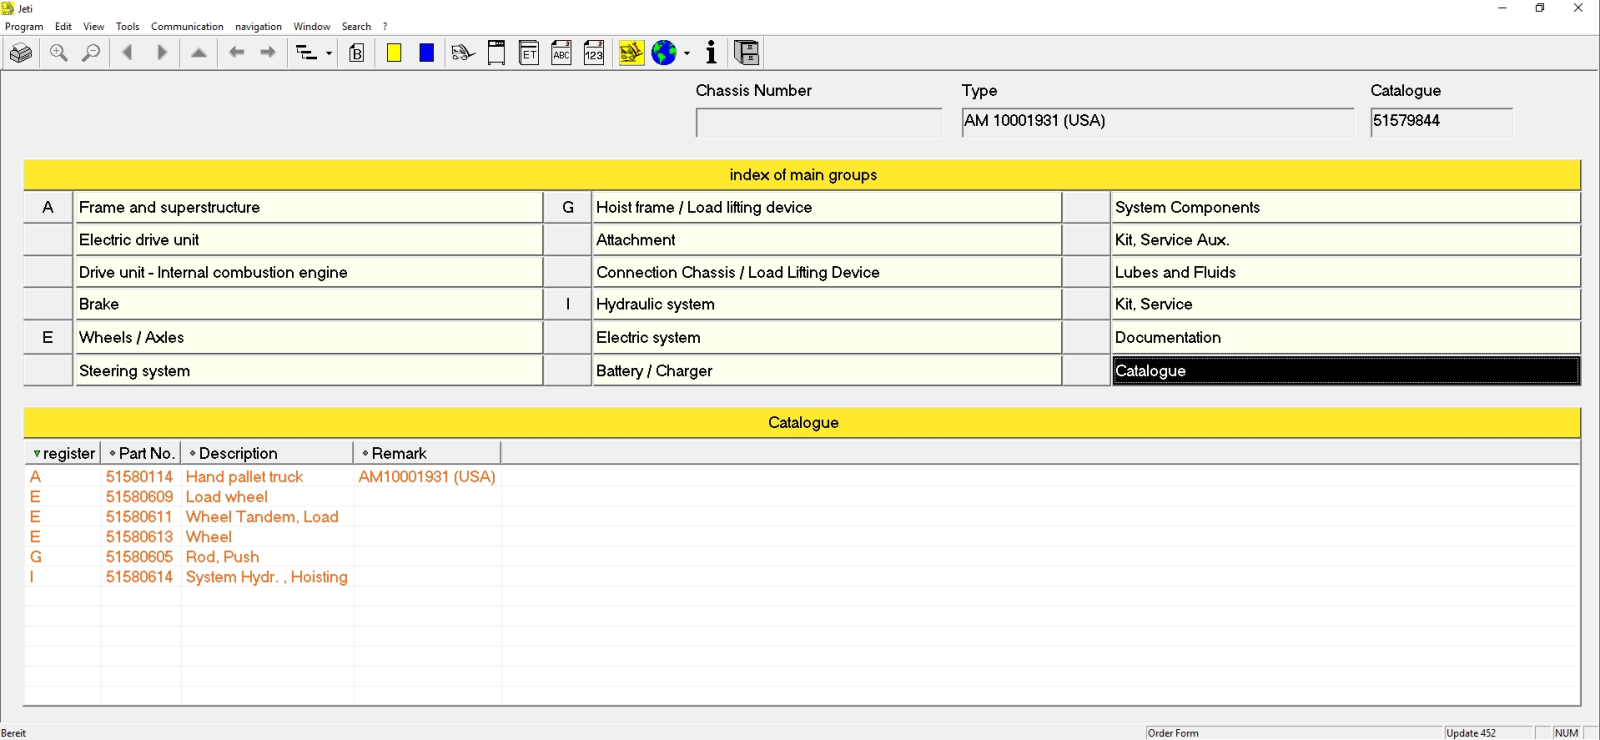Select Electric drive unit group
Image resolution: width=1600 pixels, height=740 pixels.
308,240
